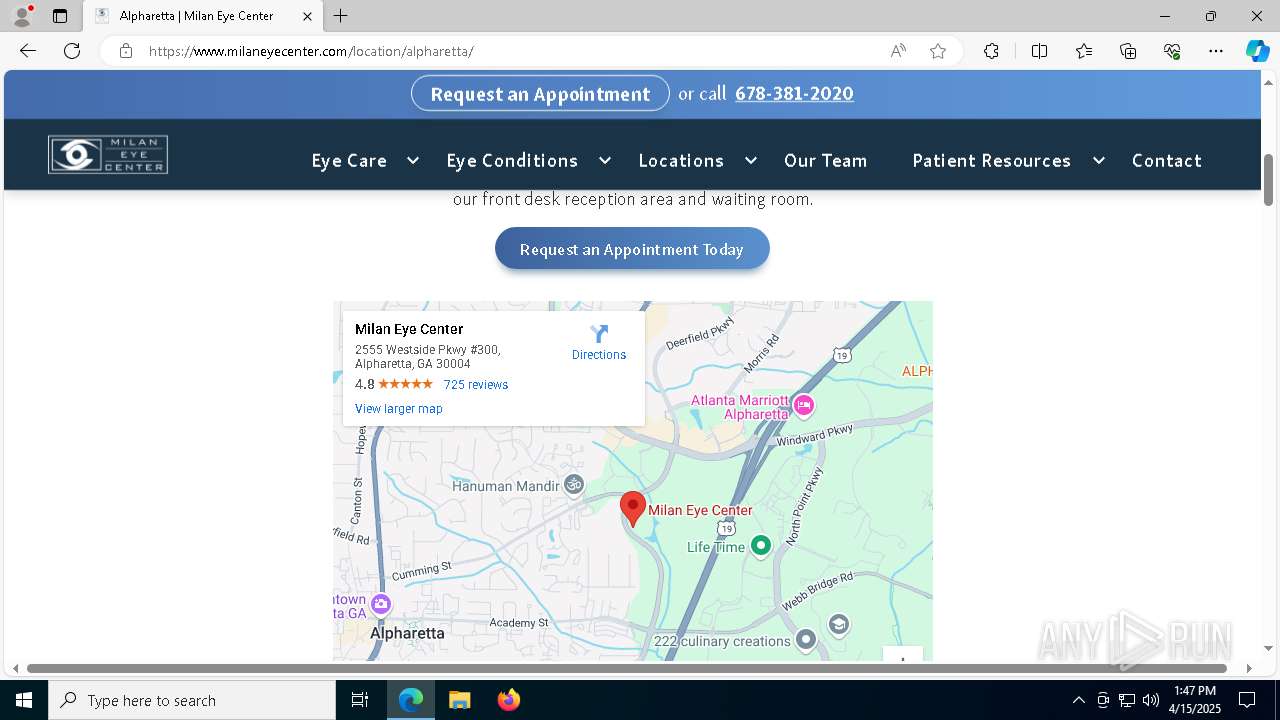Click View larger map link

pyautogui.click(x=398, y=409)
